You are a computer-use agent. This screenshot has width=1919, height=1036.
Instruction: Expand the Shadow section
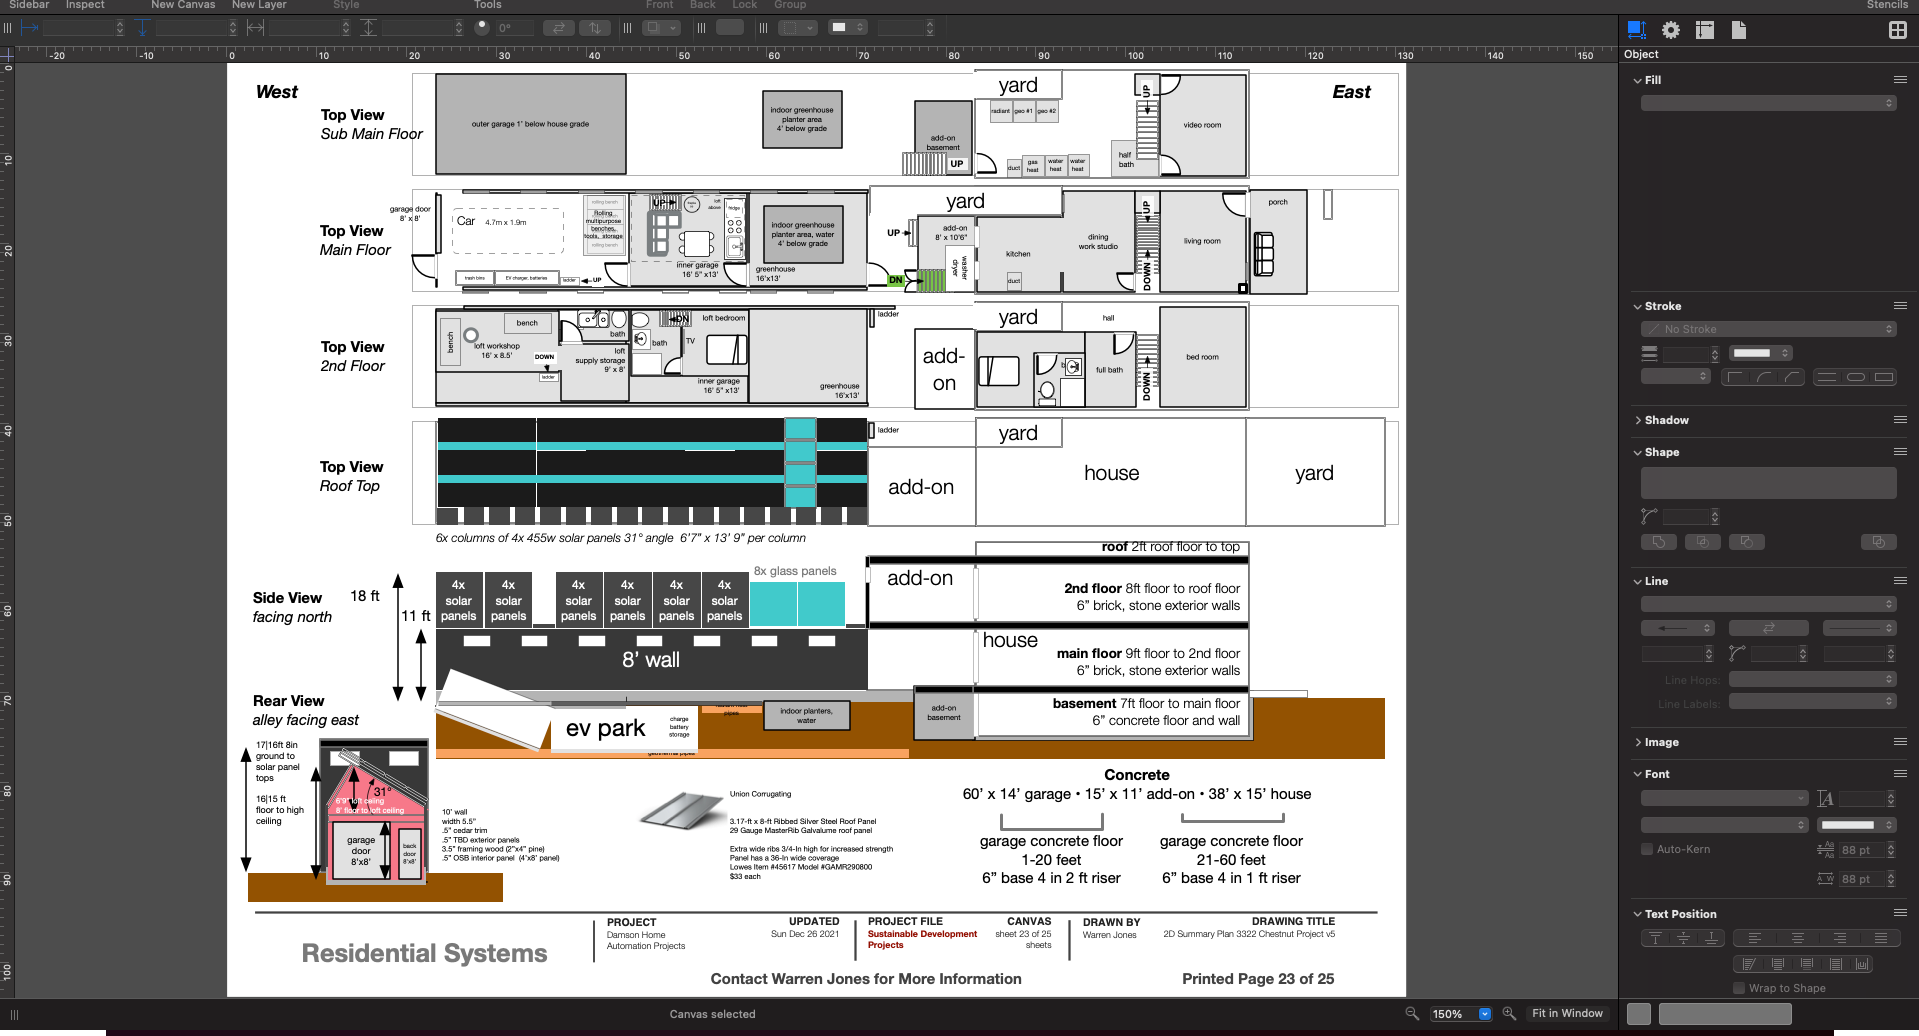click(1639, 420)
